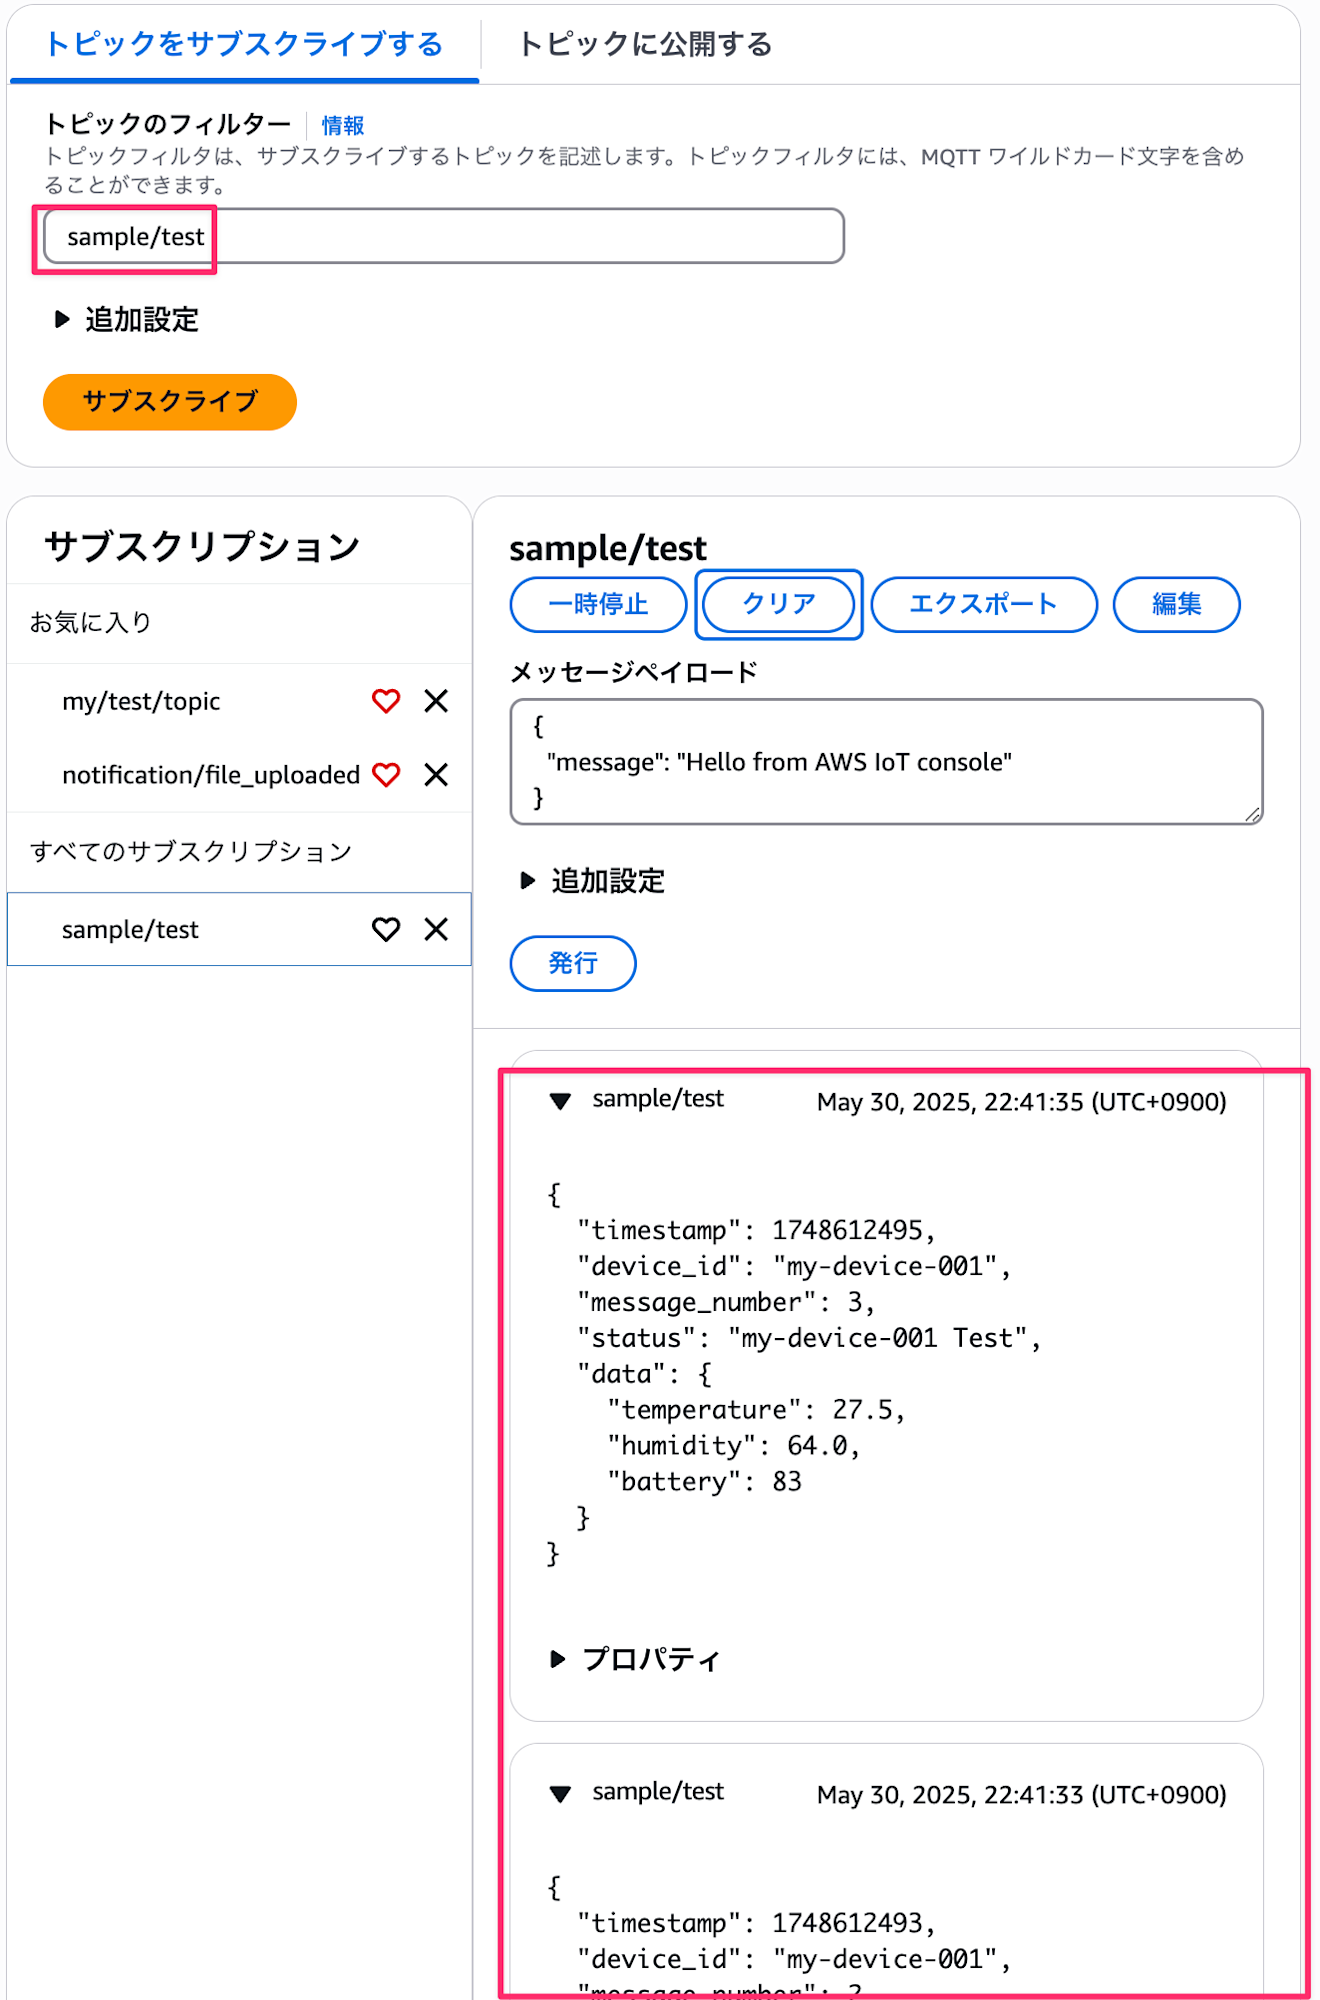
Task: Clear messages with クリア button
Action: coord(778,604)
